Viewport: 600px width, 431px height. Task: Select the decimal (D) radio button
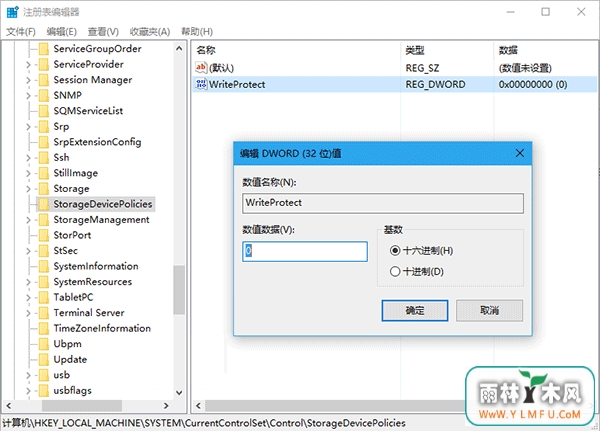(x=395, y=272)
